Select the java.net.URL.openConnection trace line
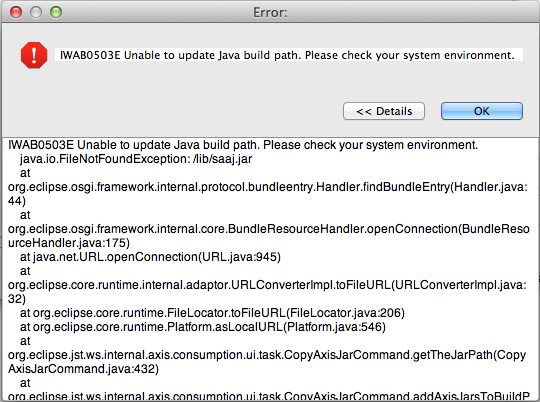The width and height of the screenshot is (540, 402). [150, 257]
